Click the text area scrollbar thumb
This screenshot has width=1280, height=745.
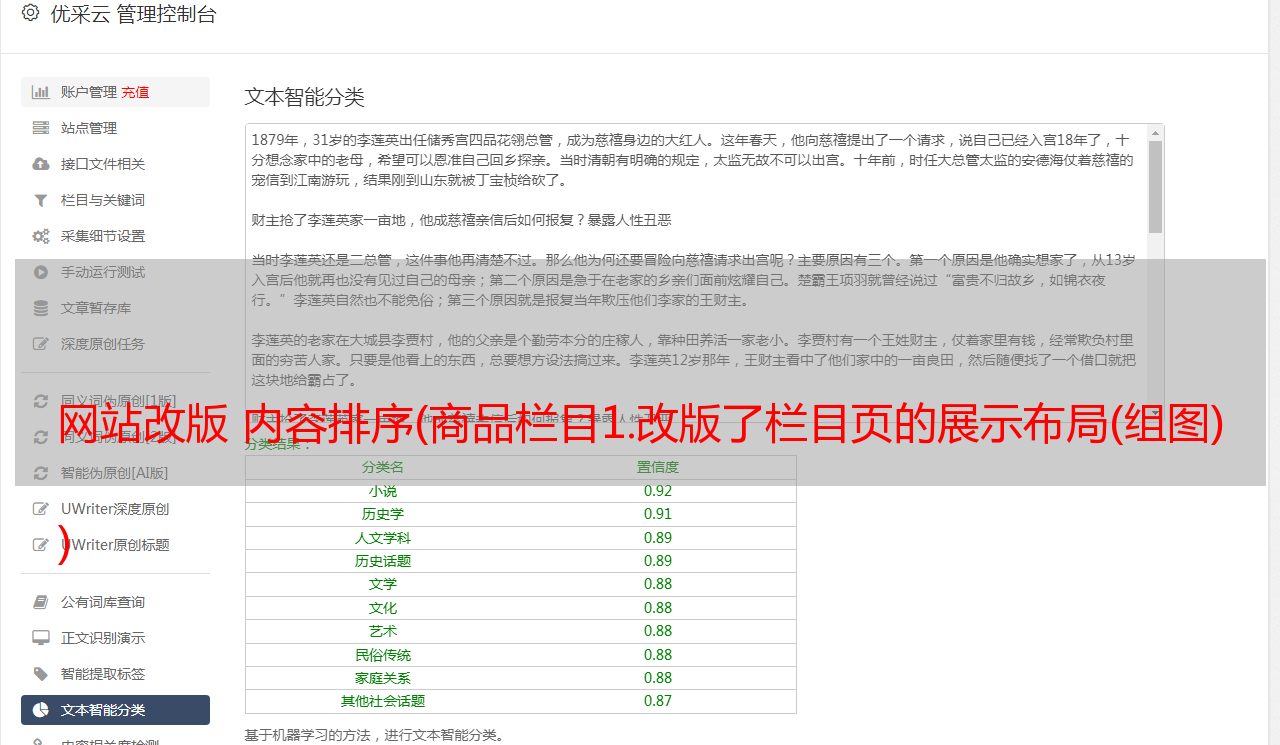tap(1156, 186)
